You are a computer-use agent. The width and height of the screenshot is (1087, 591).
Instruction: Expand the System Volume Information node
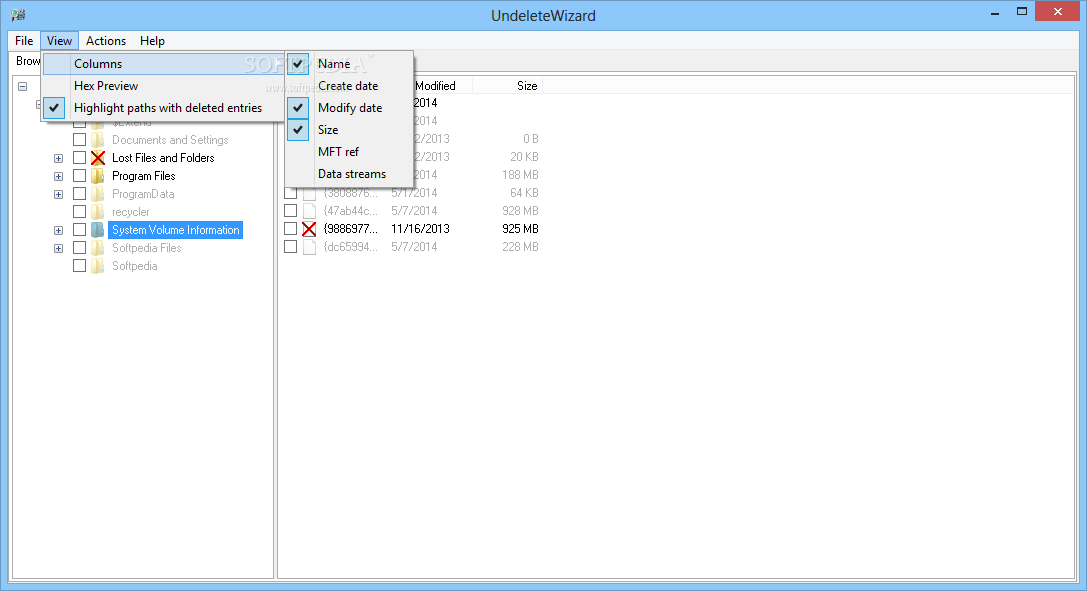click(58, 231)
